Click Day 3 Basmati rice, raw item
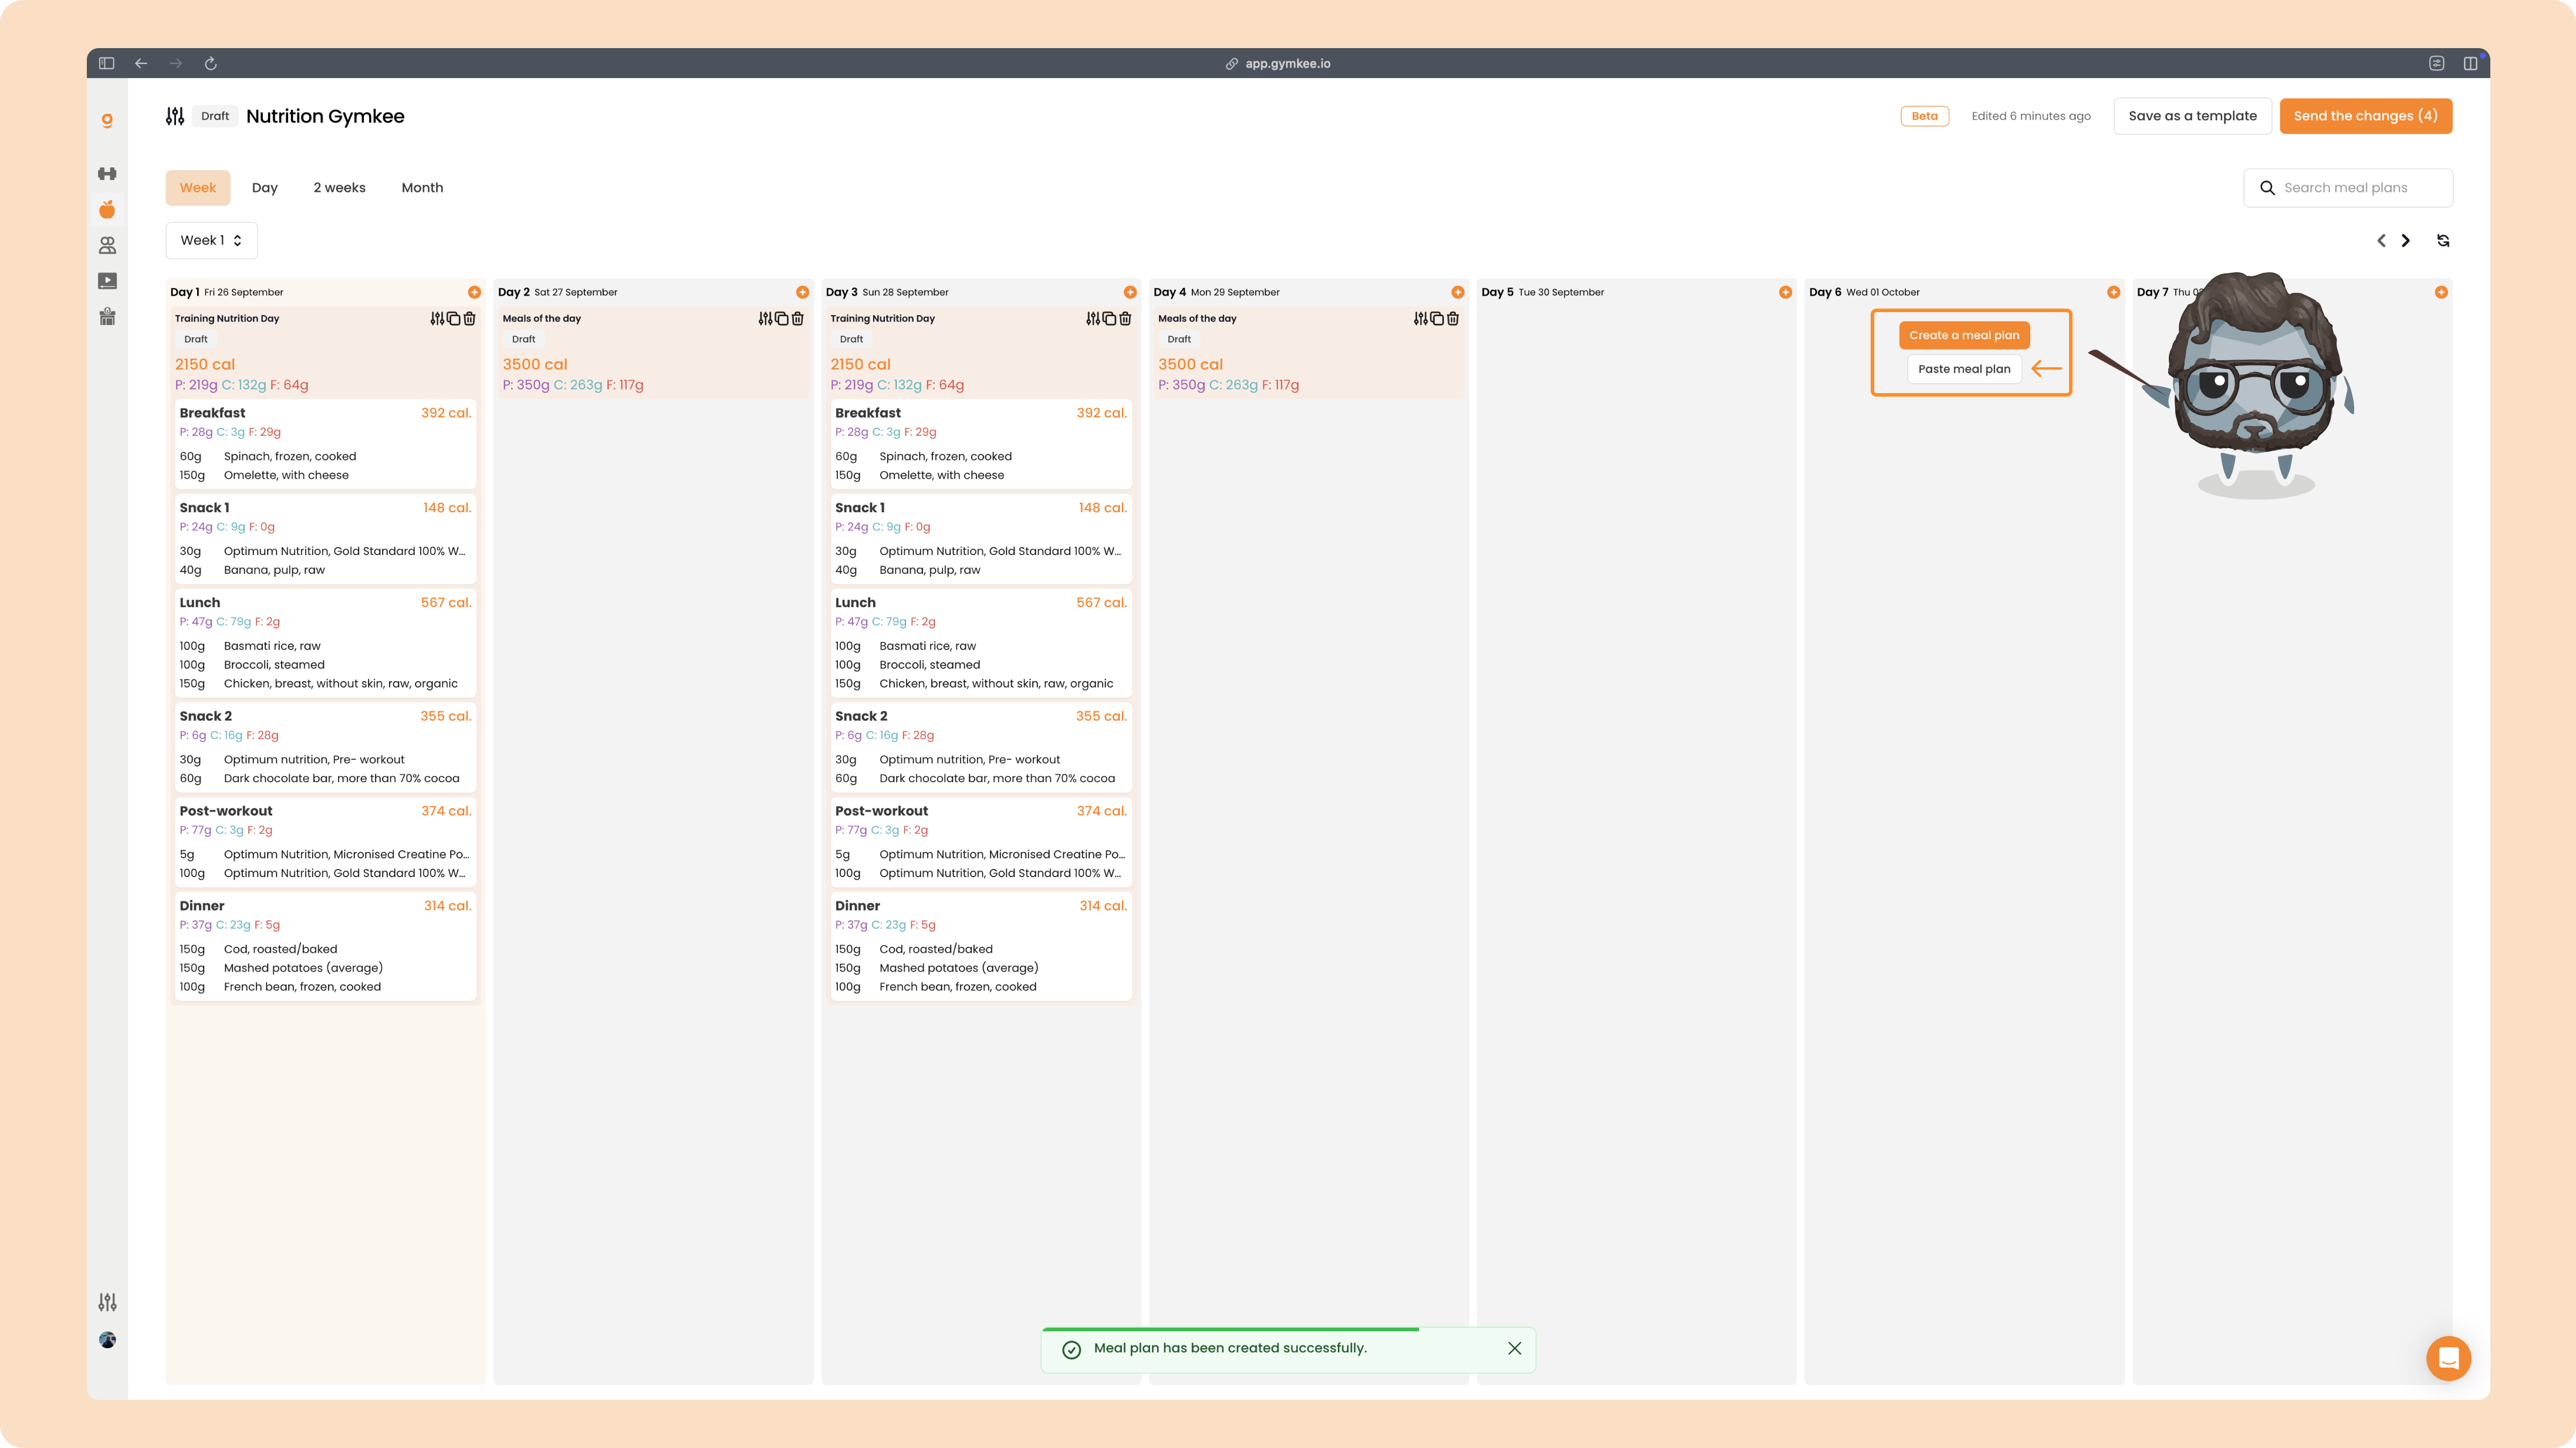 pos(928,646)
